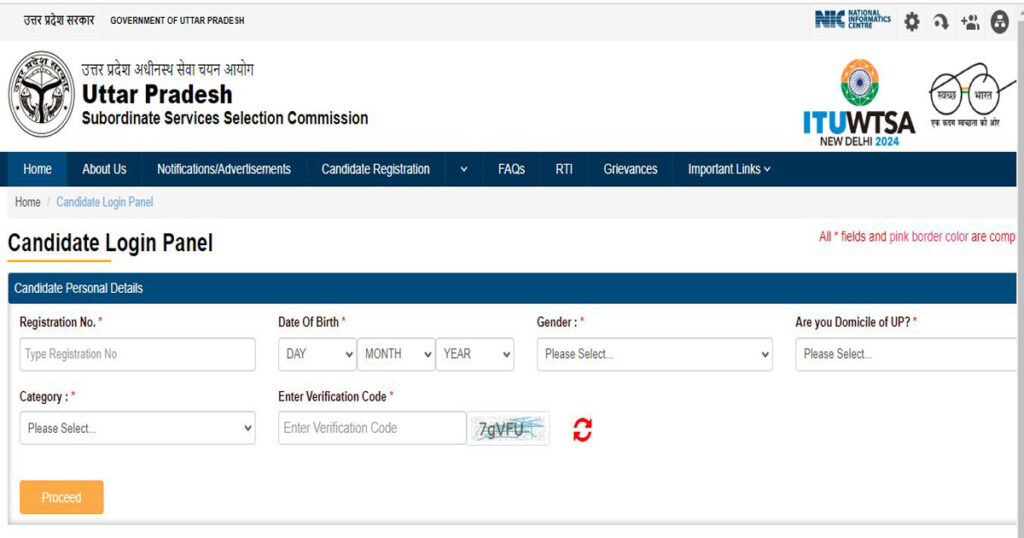This screenshot has width=1024, height=538.
Task: Expand the Category selection dropdown
Action: (137, 428)
